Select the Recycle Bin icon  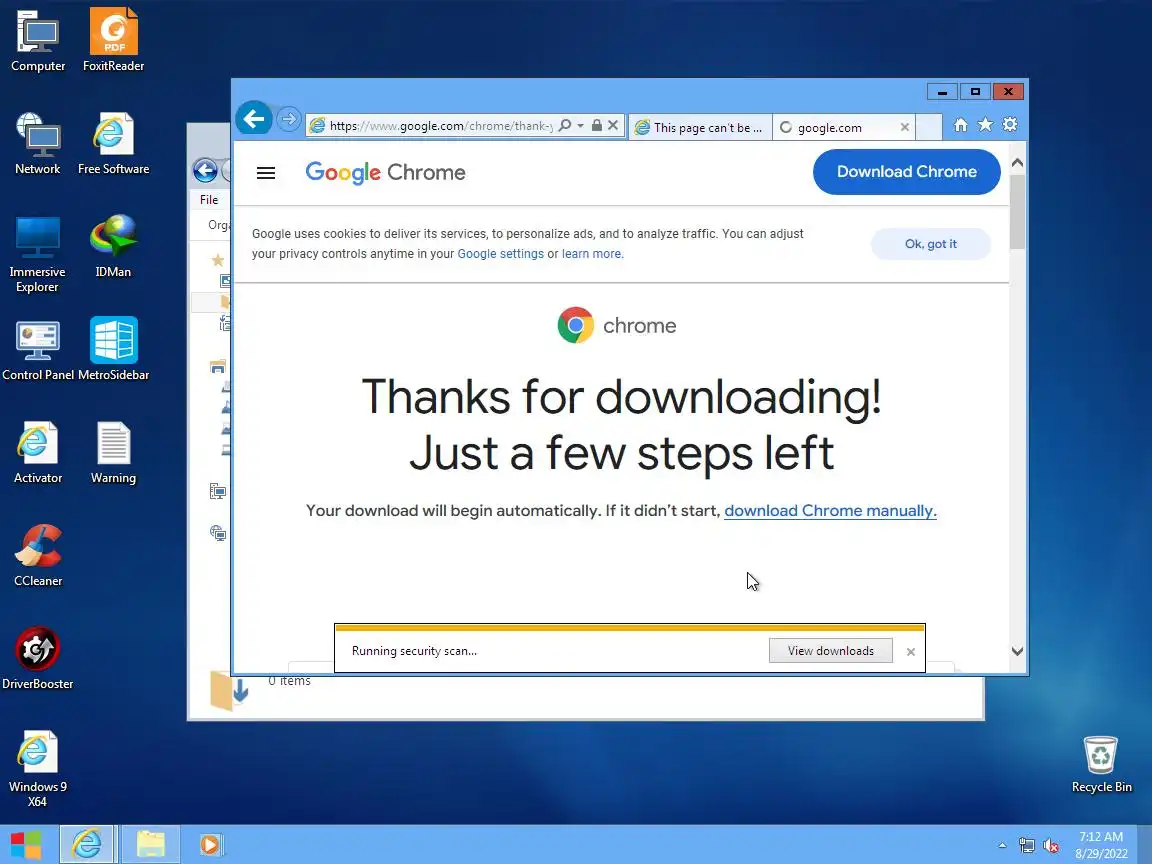tap(1101, 764)
